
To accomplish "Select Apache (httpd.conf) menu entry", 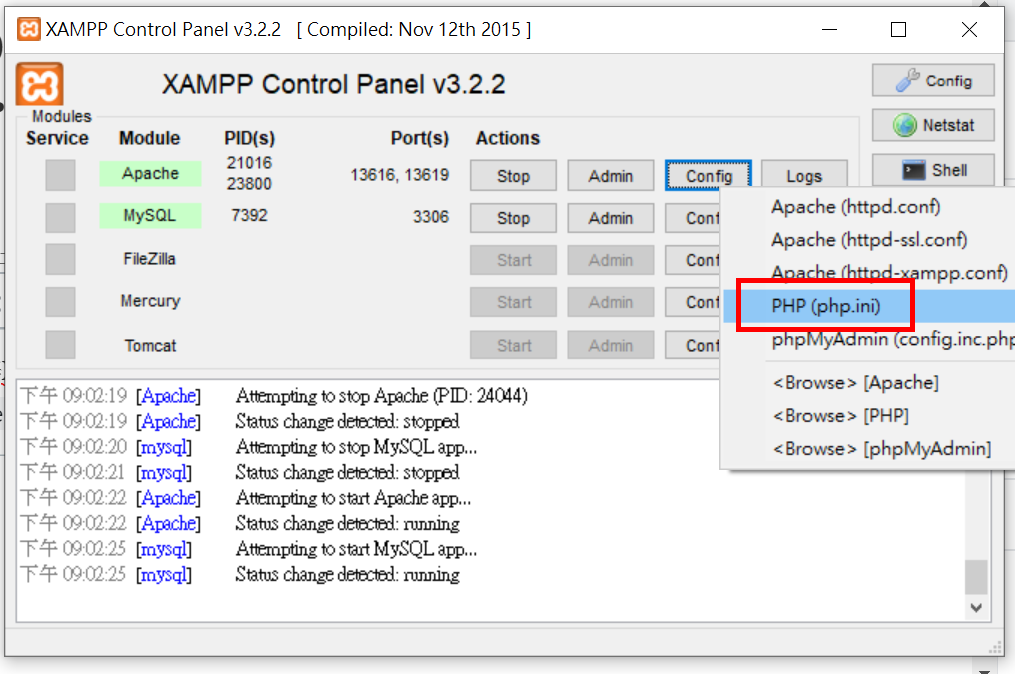I will 867,207.
